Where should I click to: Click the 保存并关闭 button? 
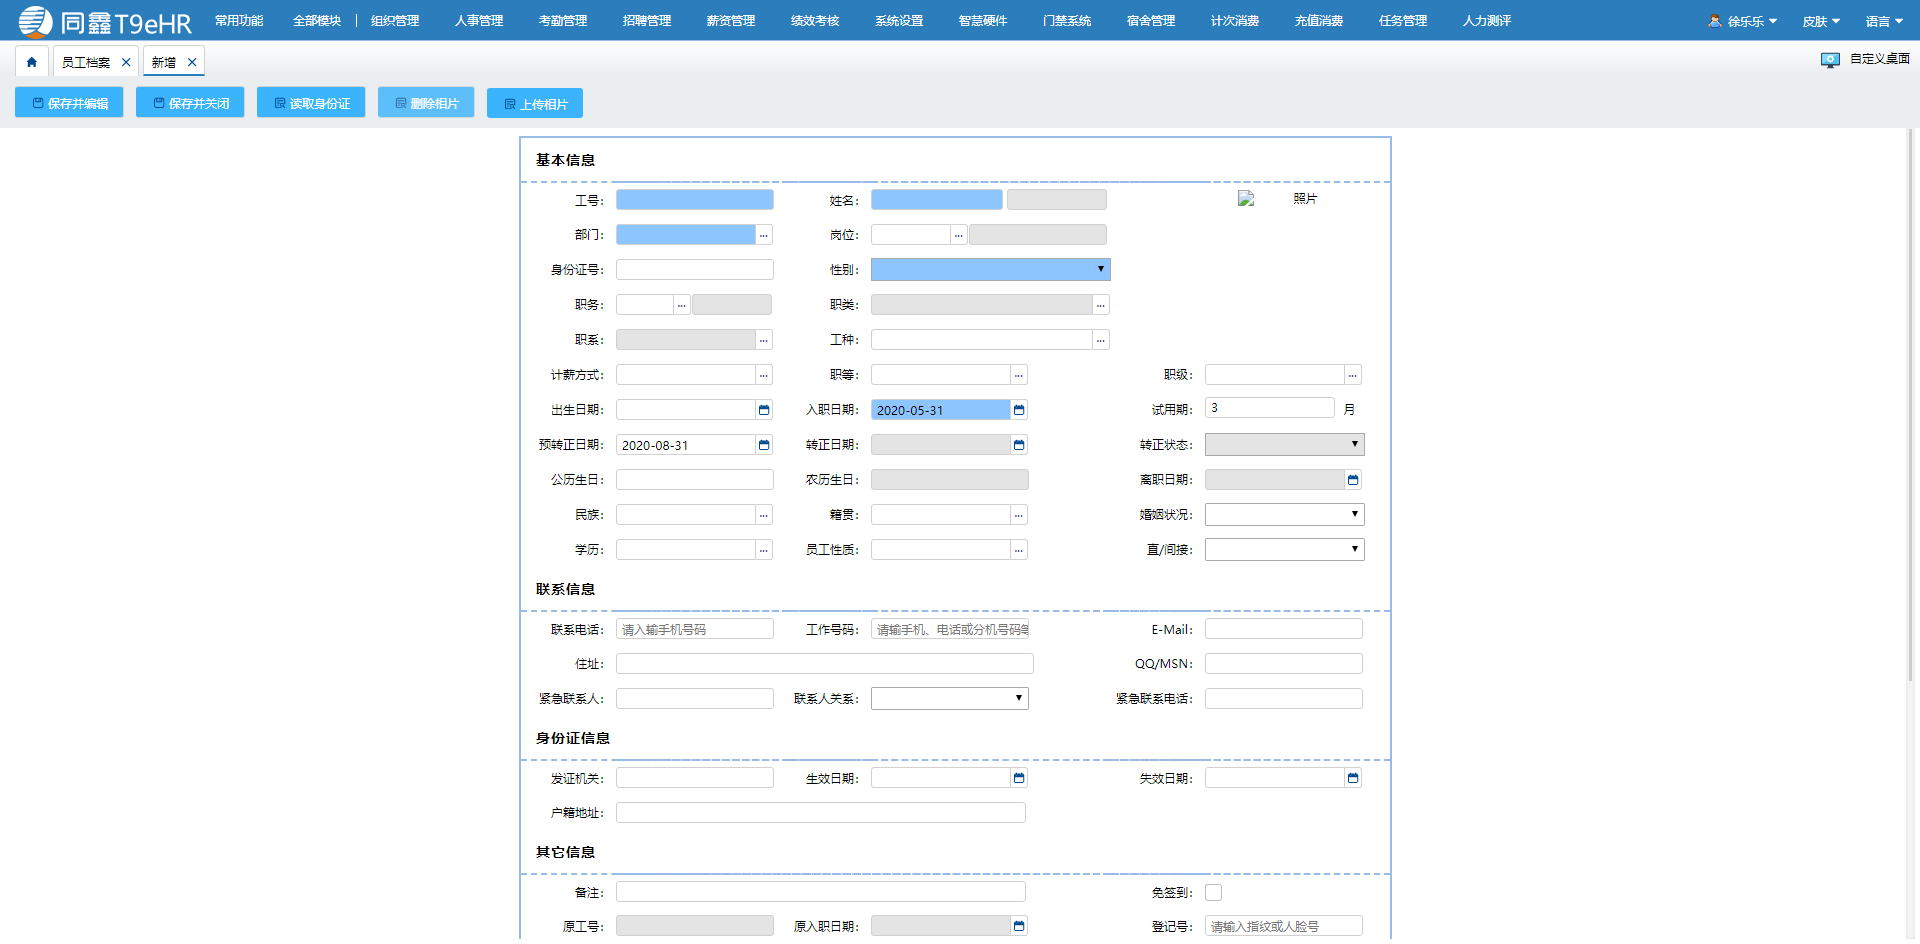[190, 103]
